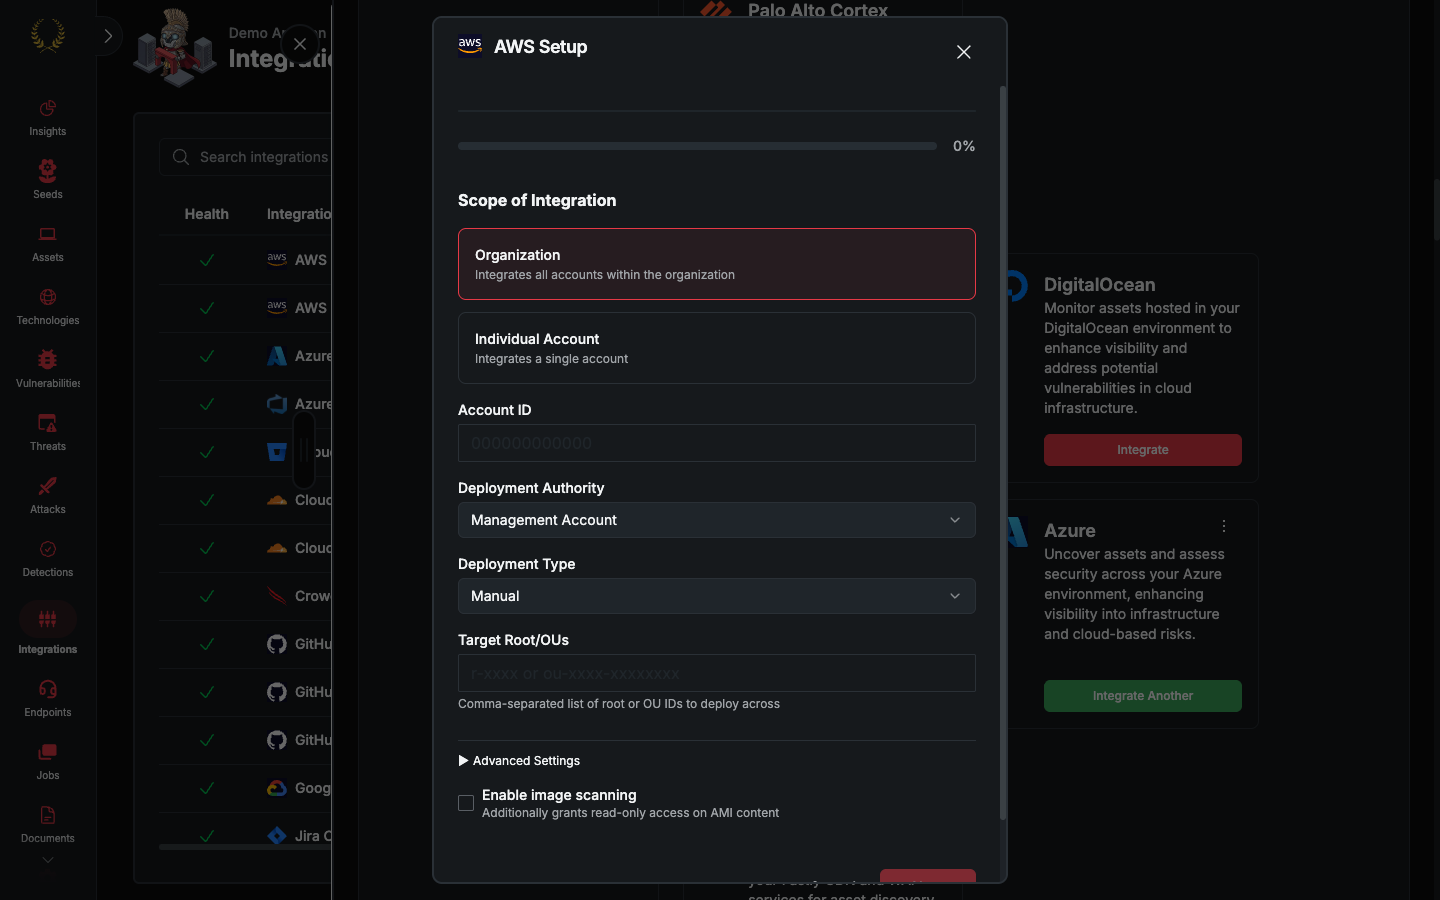Screen dimensions: 1440x900
Task: Click the Account ID input field
Action: click(716, 443)
